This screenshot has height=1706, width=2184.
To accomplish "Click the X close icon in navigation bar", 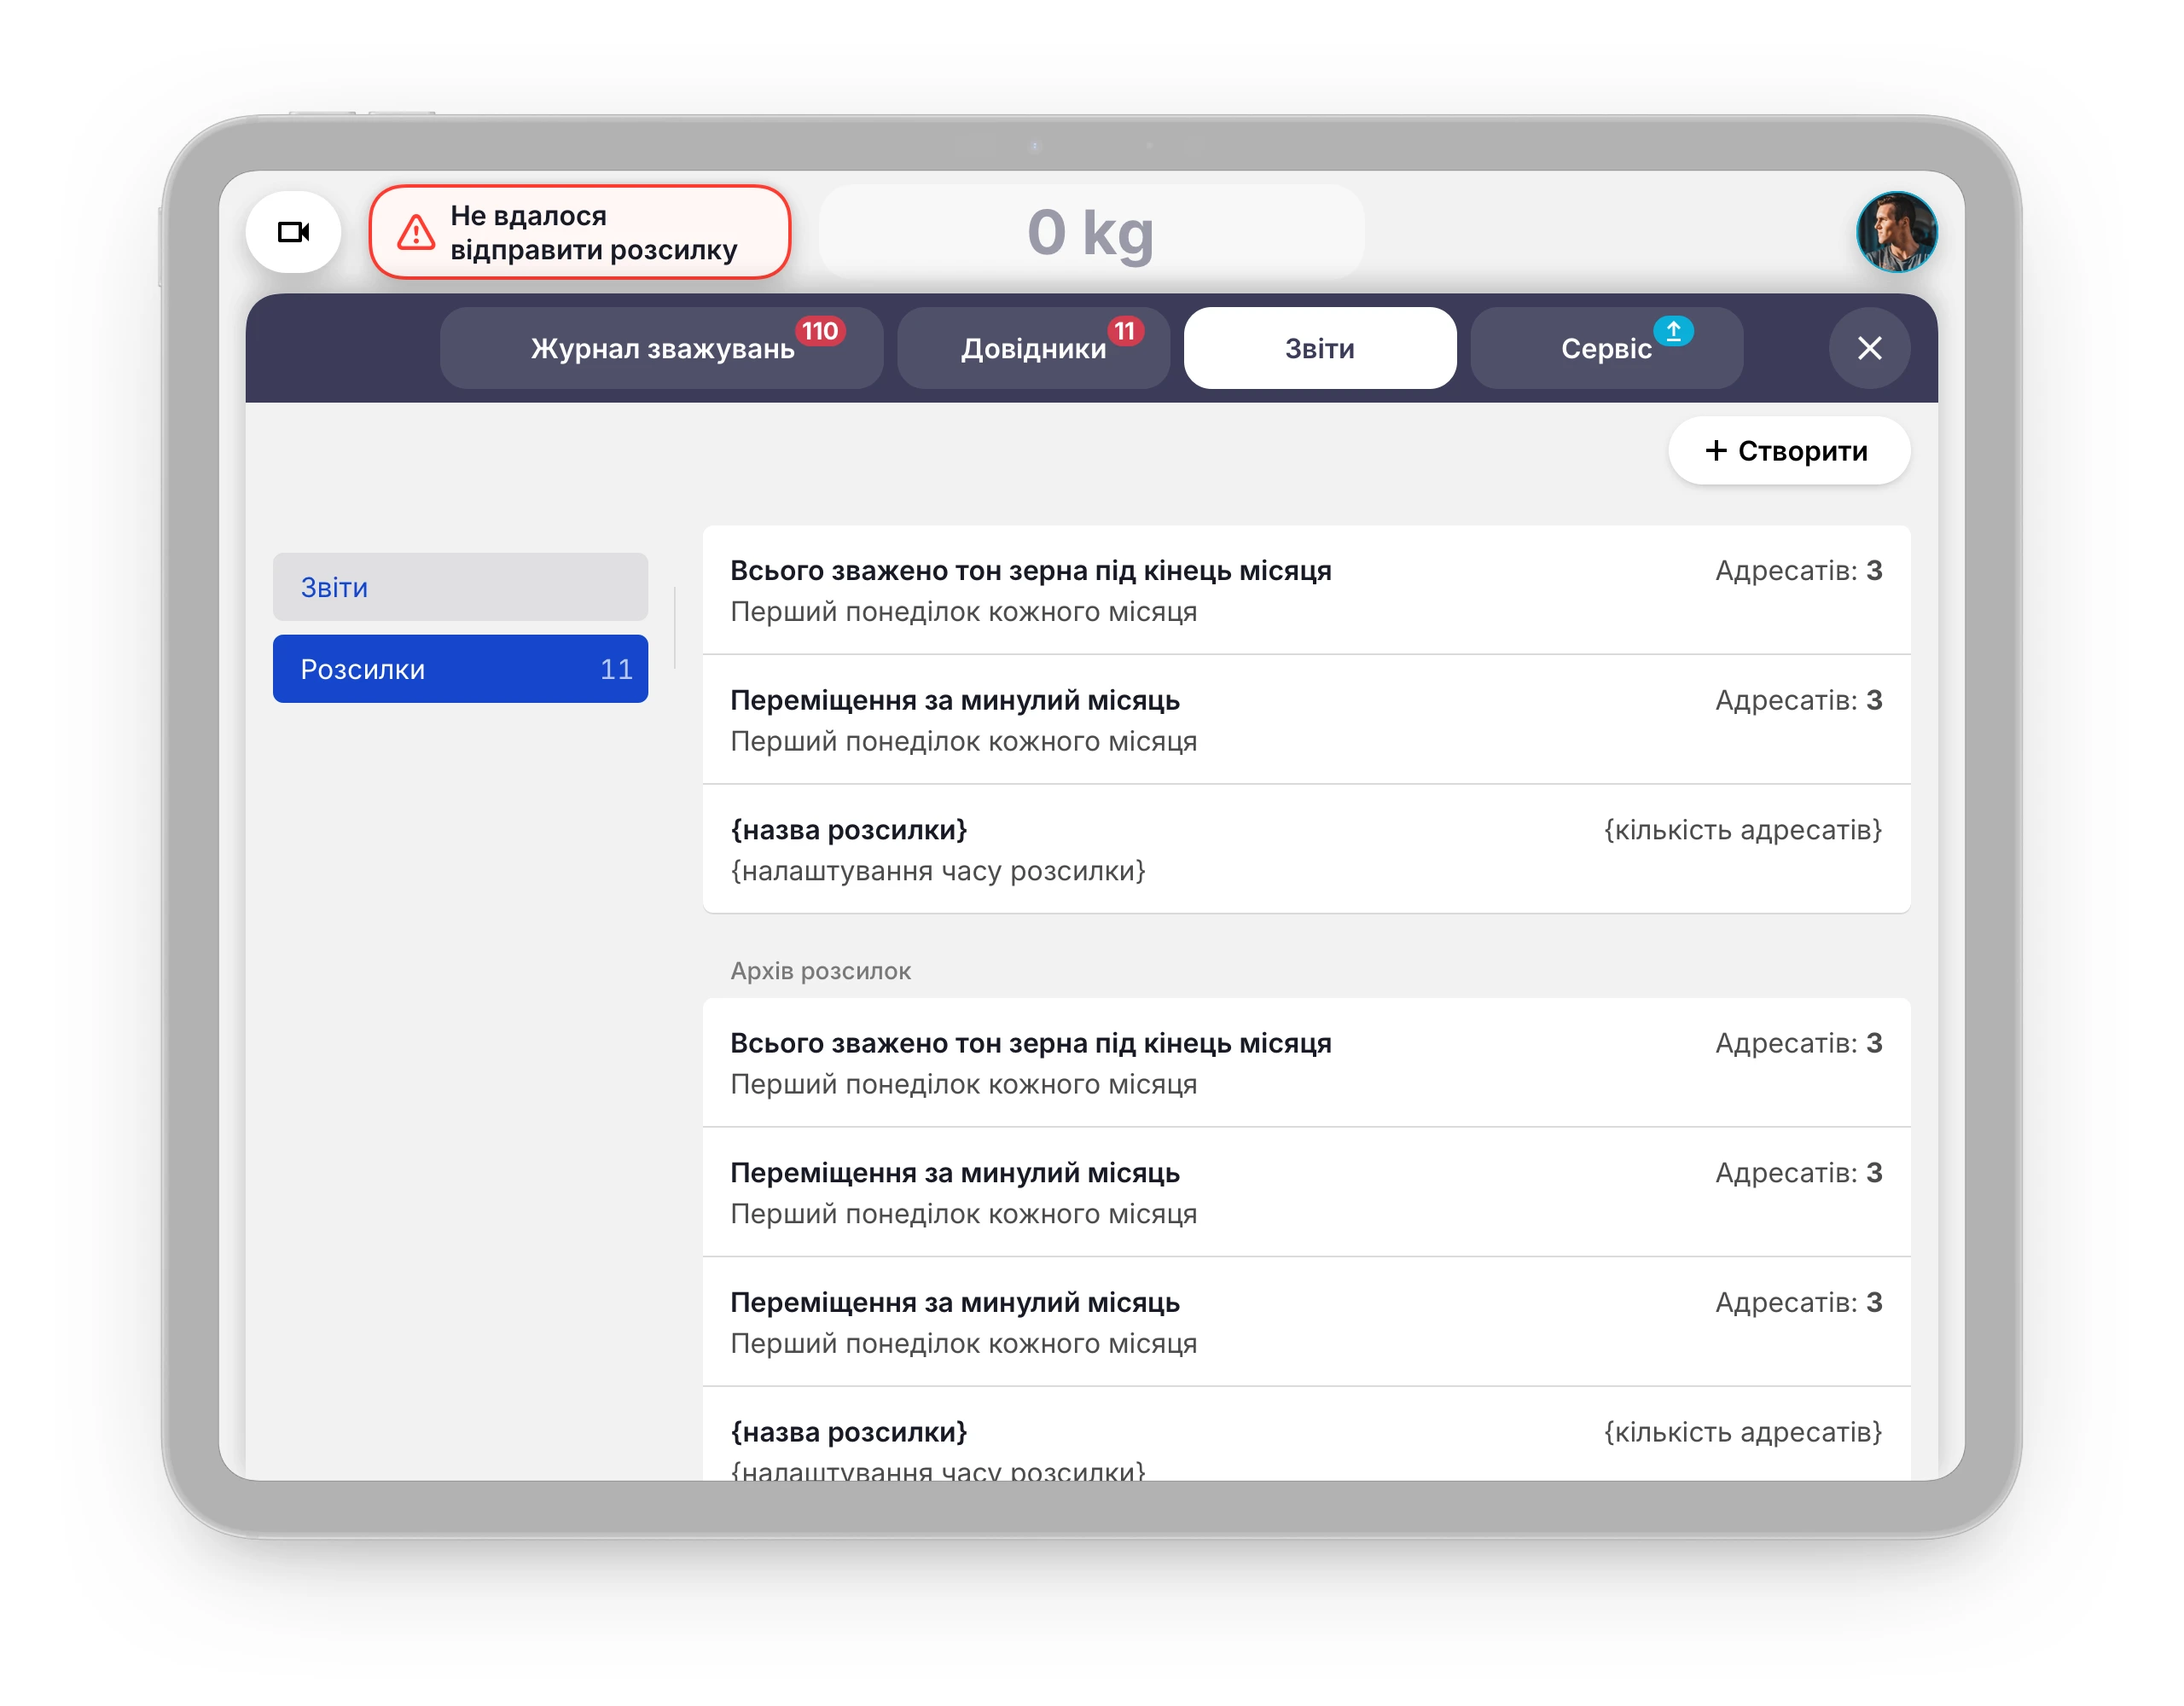I will click(x=1868, y=348).
